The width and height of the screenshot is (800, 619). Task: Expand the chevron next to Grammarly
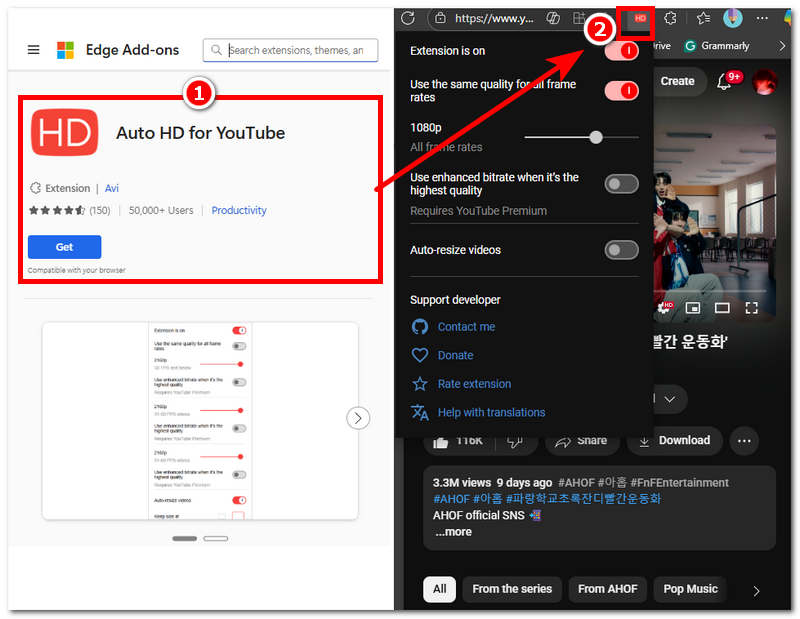(782, 45)
